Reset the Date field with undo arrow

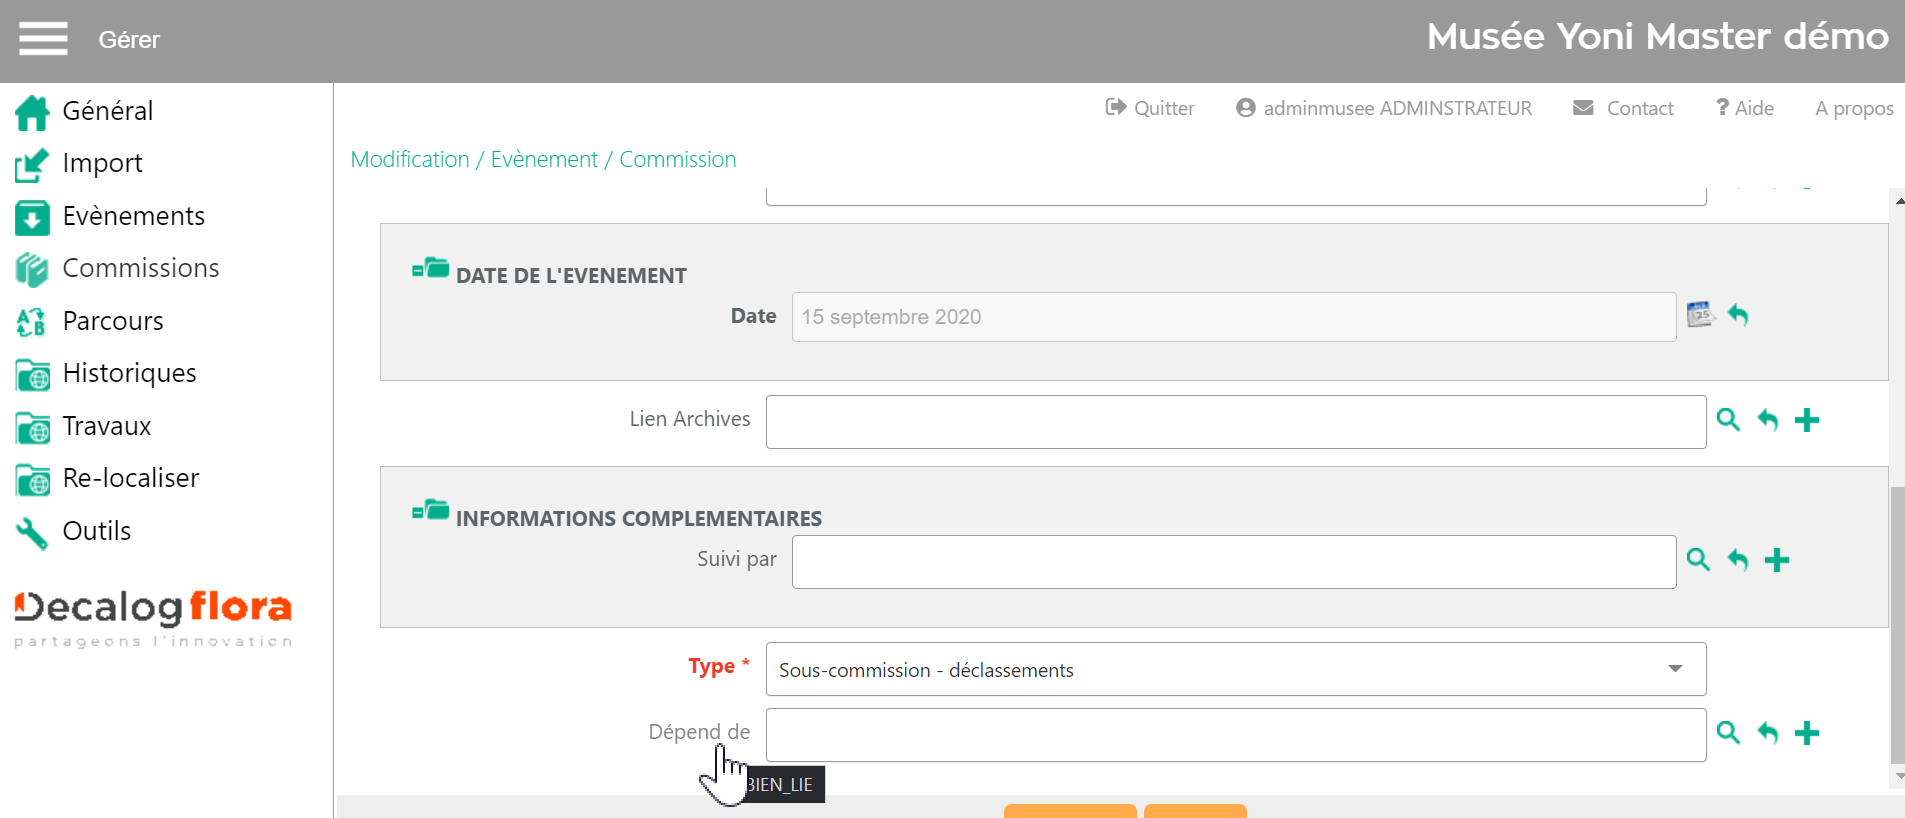(x=1738, y=315)
